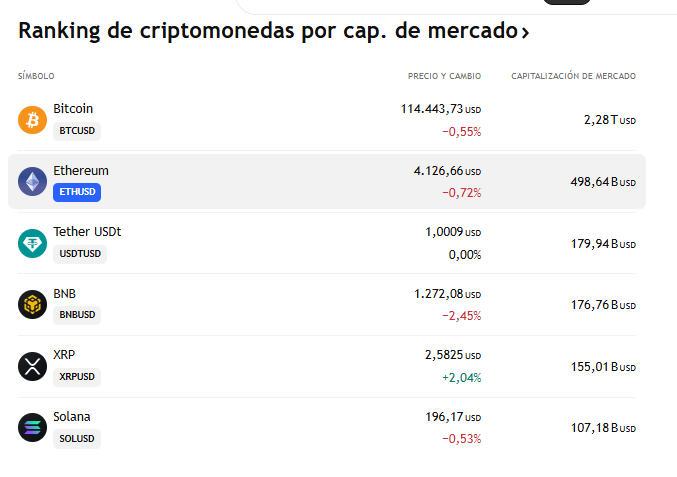Open the XRPUSD ticker badge
677x477 pixels.
(x=77, y=377)
